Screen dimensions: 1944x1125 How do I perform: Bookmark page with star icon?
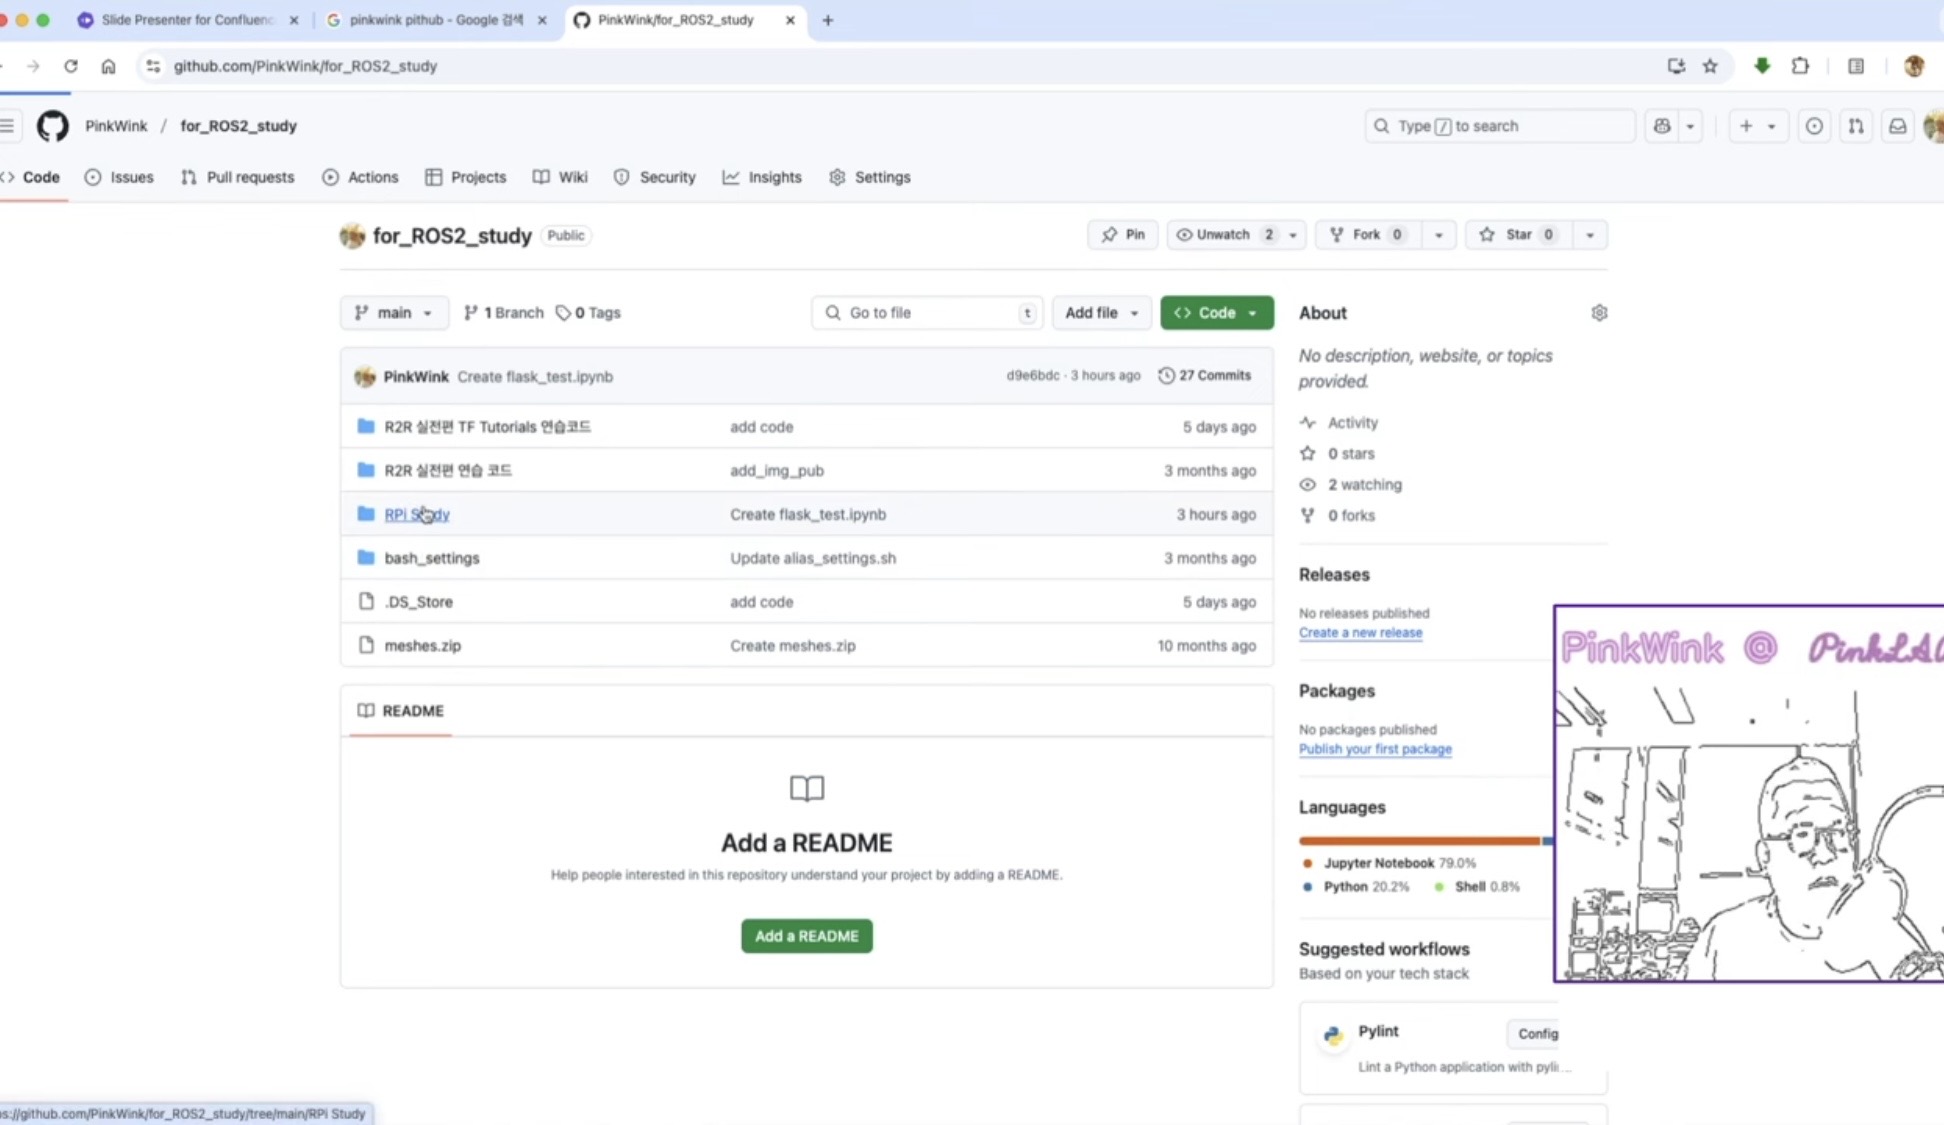pyautogui.click(x=1710, y=66)
